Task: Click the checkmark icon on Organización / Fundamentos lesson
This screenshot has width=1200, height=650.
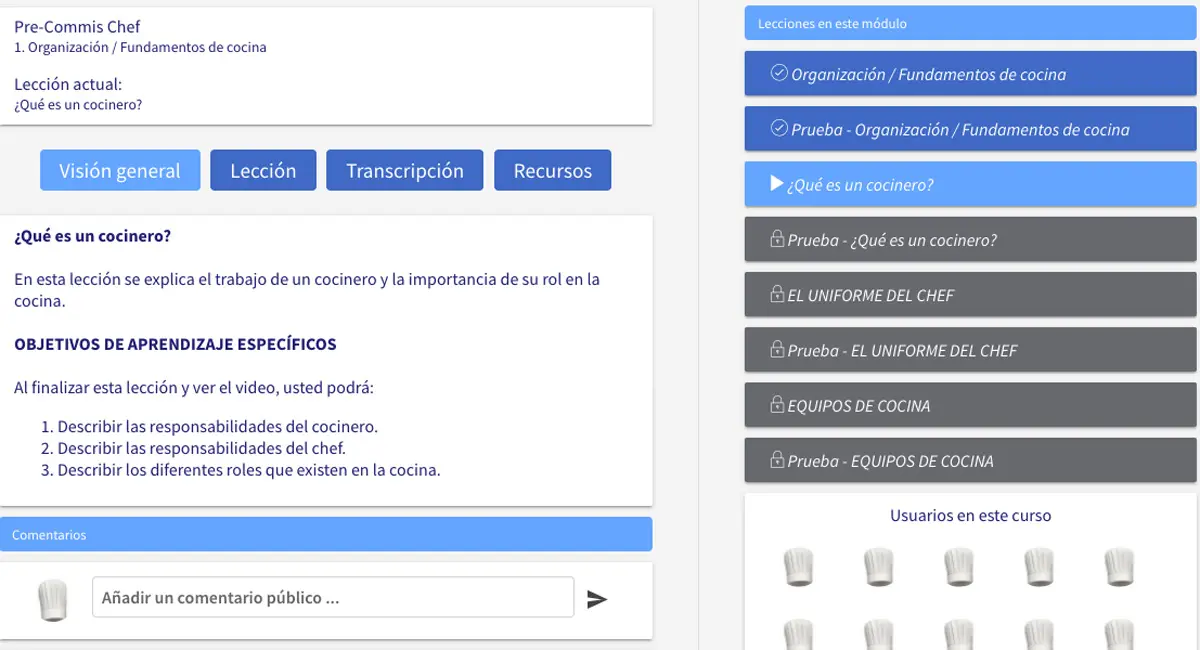Action: click(779, 73)
